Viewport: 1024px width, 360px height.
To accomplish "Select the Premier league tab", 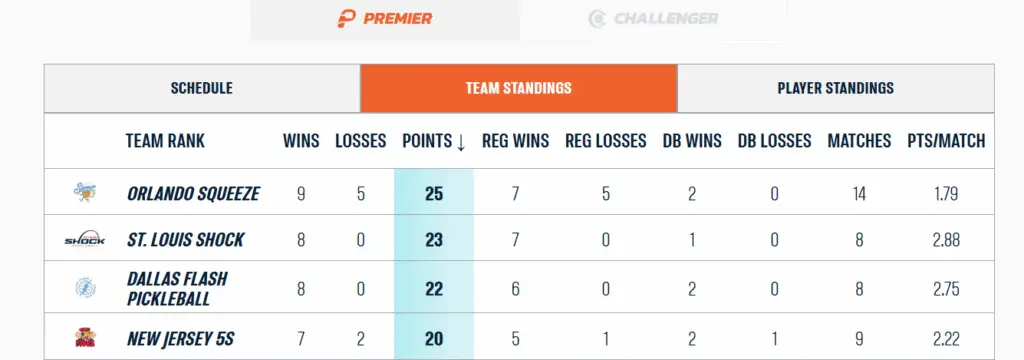I will (x=385, y=19).
